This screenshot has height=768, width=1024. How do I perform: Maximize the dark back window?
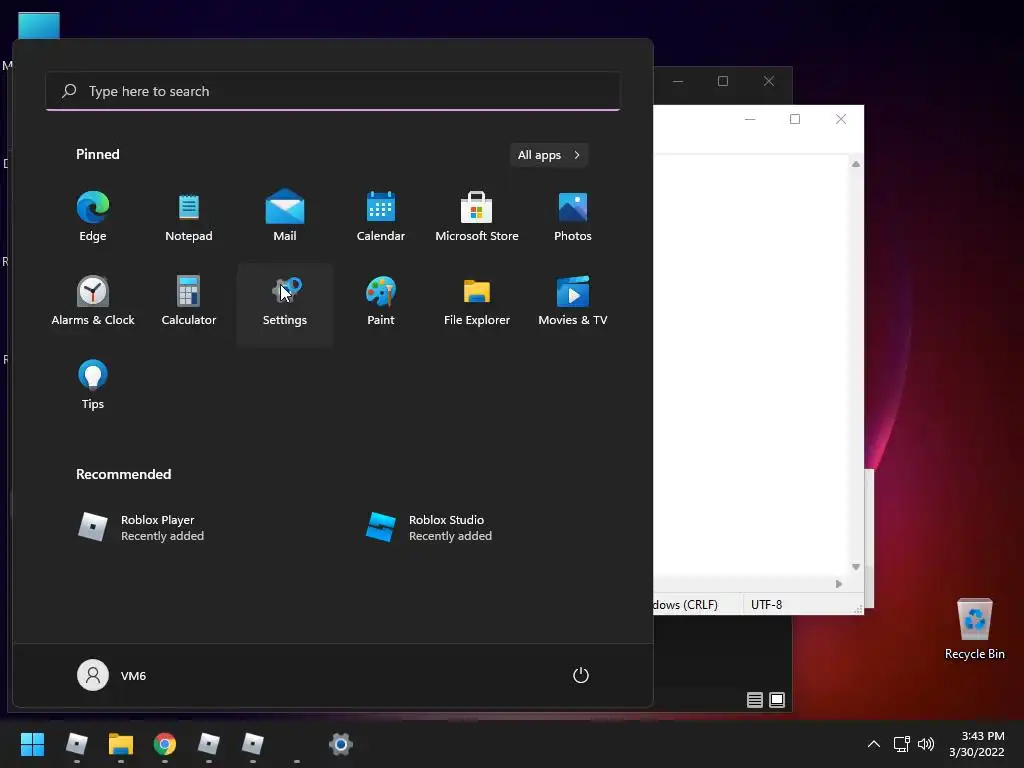point(723,81)
